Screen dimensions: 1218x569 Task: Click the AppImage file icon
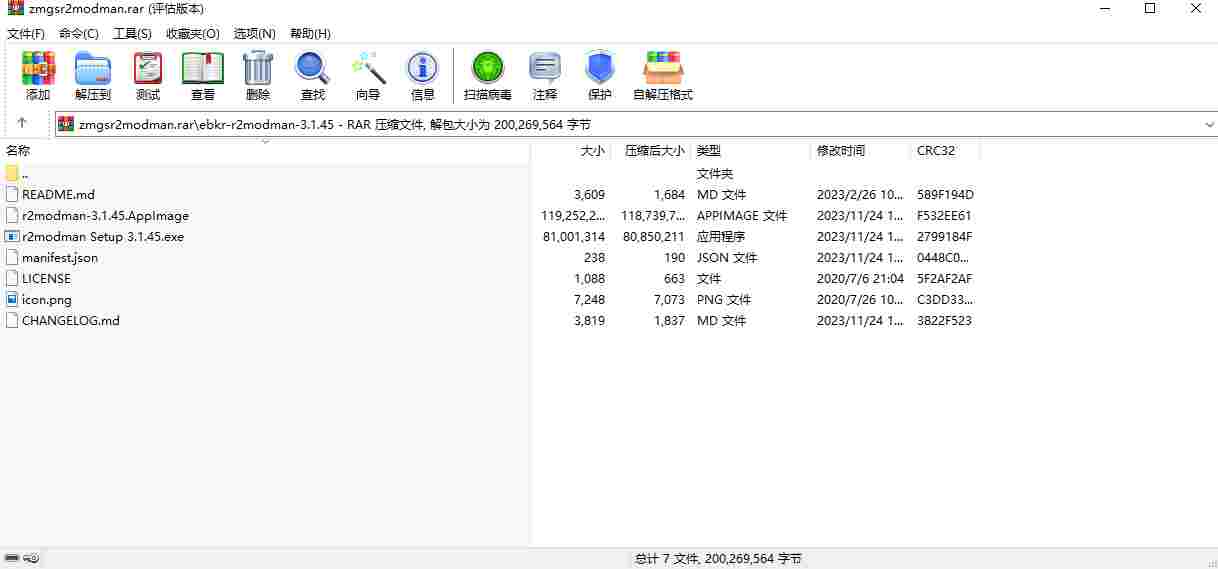click(12, 215)
